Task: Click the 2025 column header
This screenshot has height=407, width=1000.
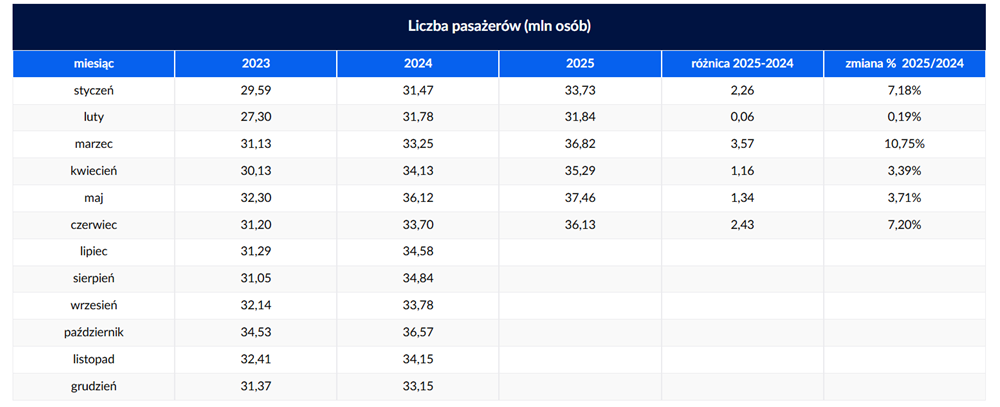Action: tap(580, 64)
